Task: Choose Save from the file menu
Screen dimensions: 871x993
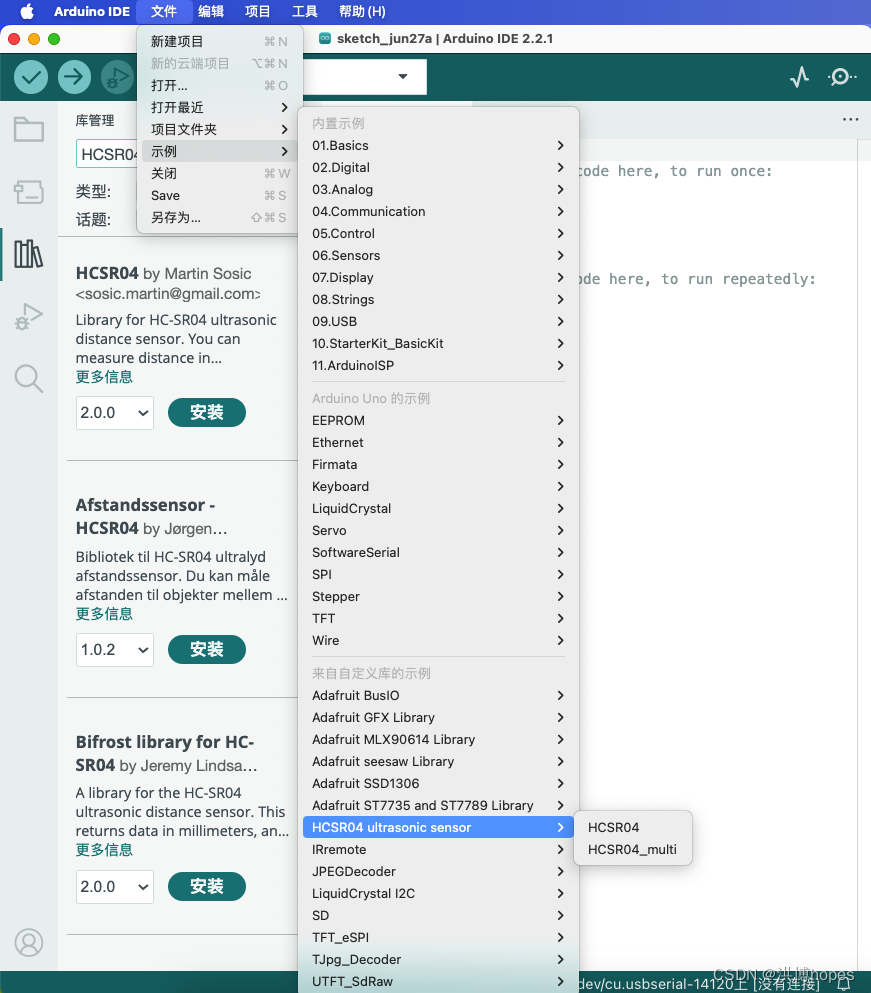Action: [219, 196]
